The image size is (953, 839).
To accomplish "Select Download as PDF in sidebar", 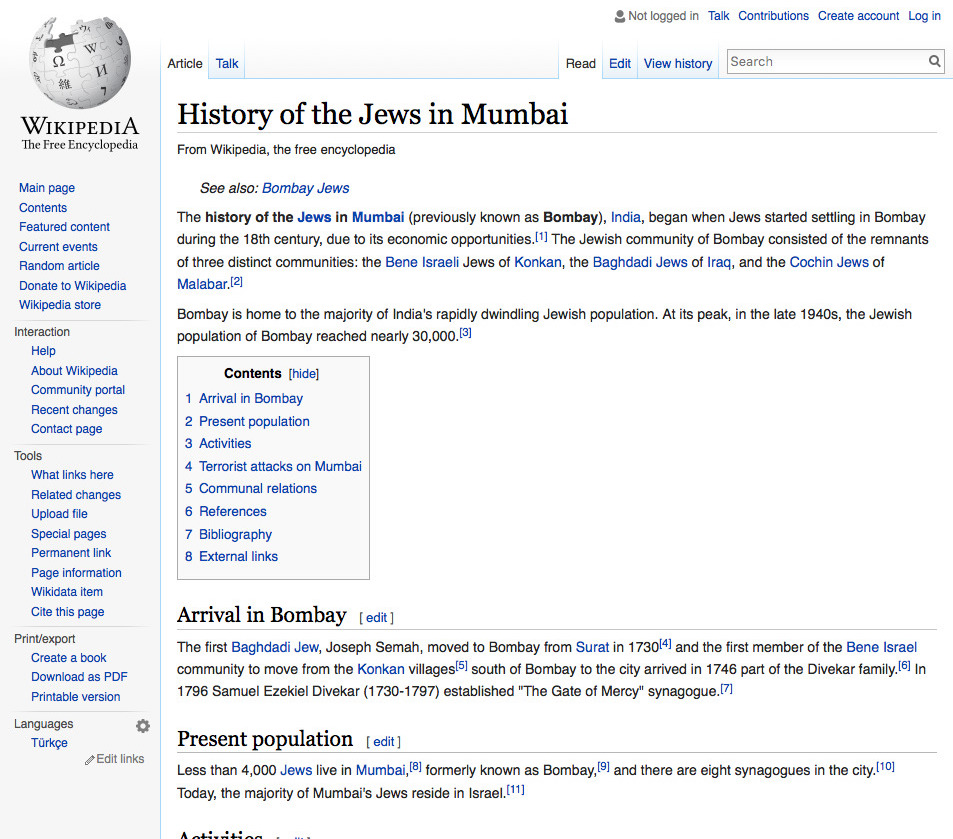I will 79,677.
